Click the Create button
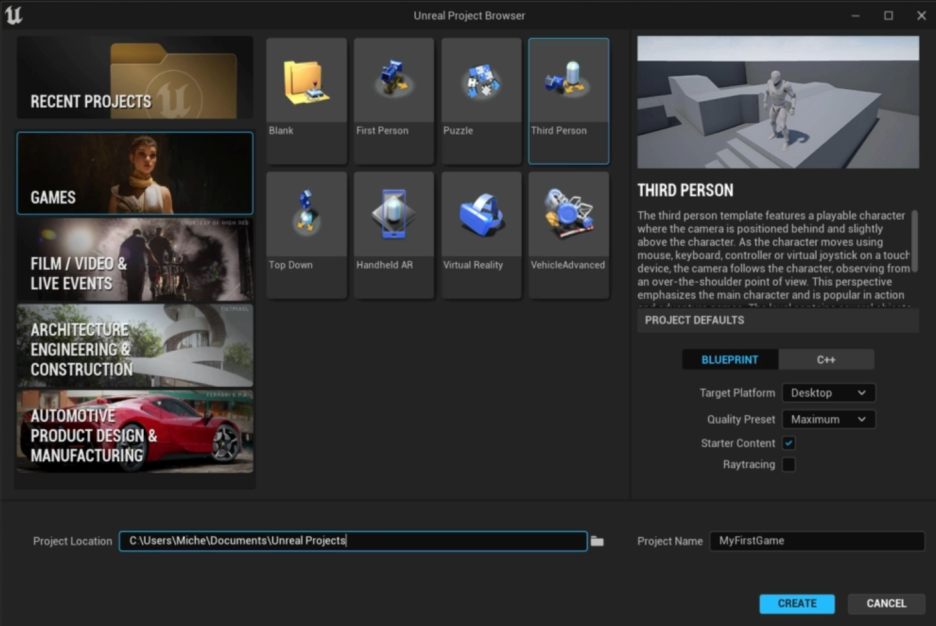Image resolution: width=936 pixels, height=626 pixels. tap(797, 603)
